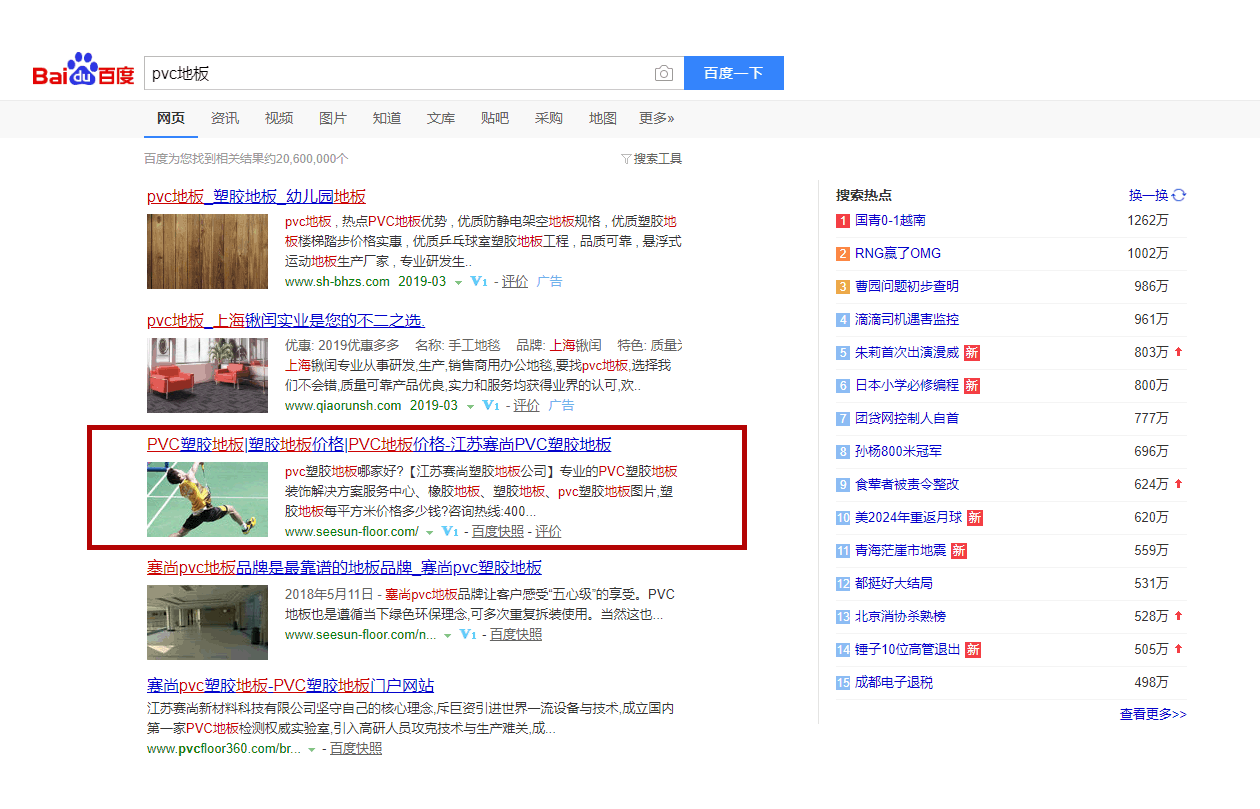Click the empty hall floor thumbnail
Screen dimensions: 1260x809
point(207,622)
